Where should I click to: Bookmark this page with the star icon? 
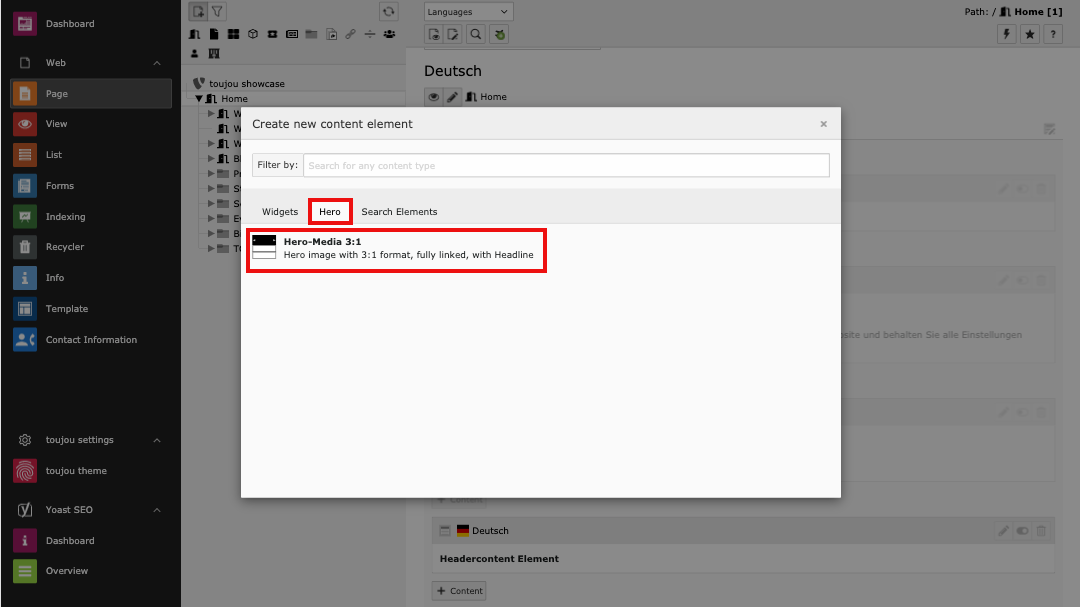[x=1030, y=34]
